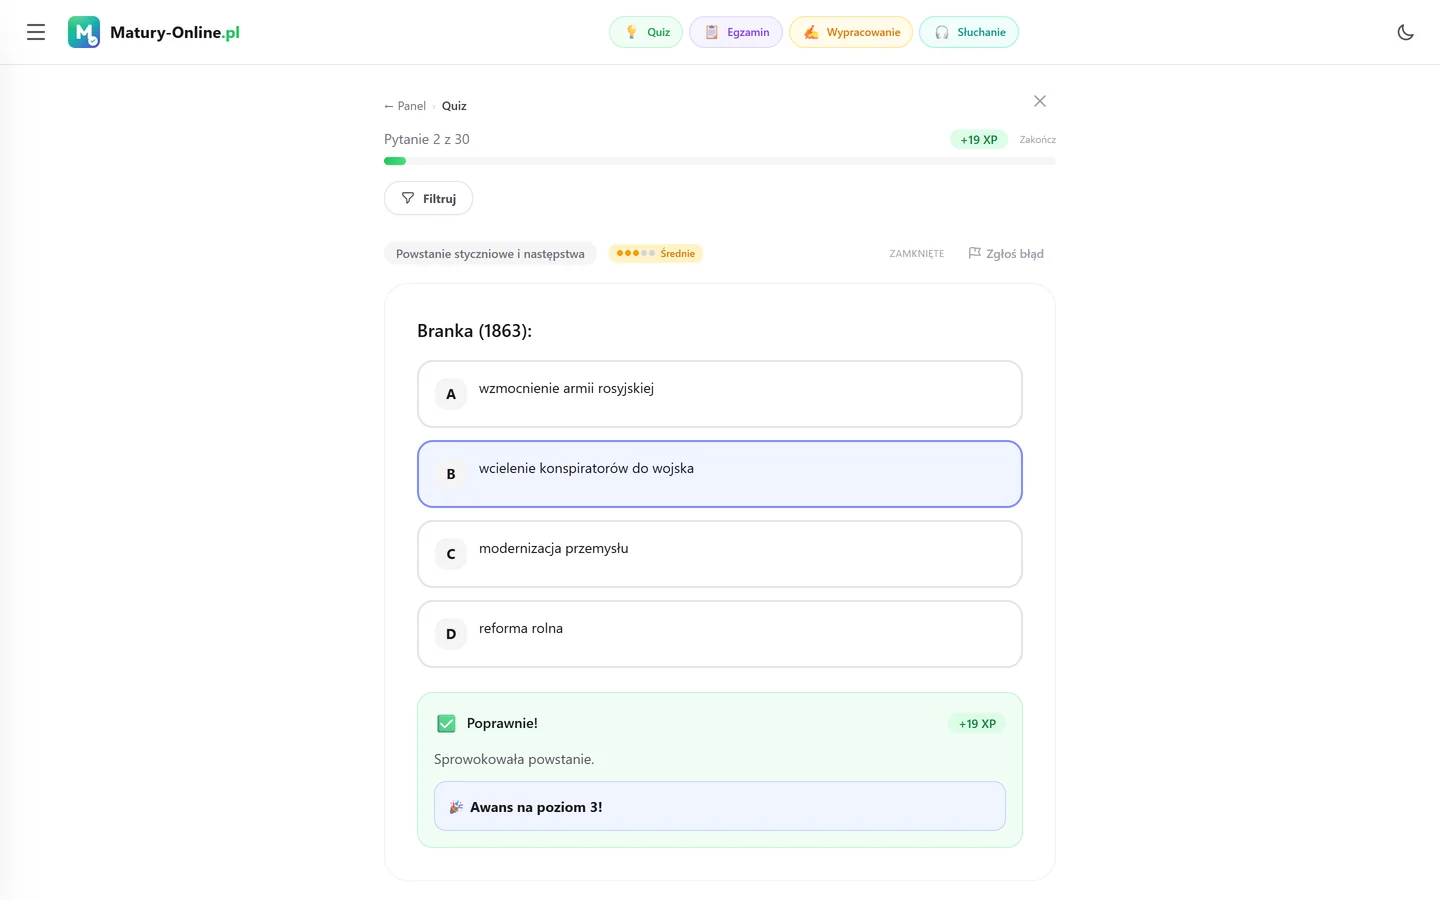Click the Średnie difficulty badge
Image resolution: width=1440 pixels, height=900 pixels.
[x=656, y=254]
